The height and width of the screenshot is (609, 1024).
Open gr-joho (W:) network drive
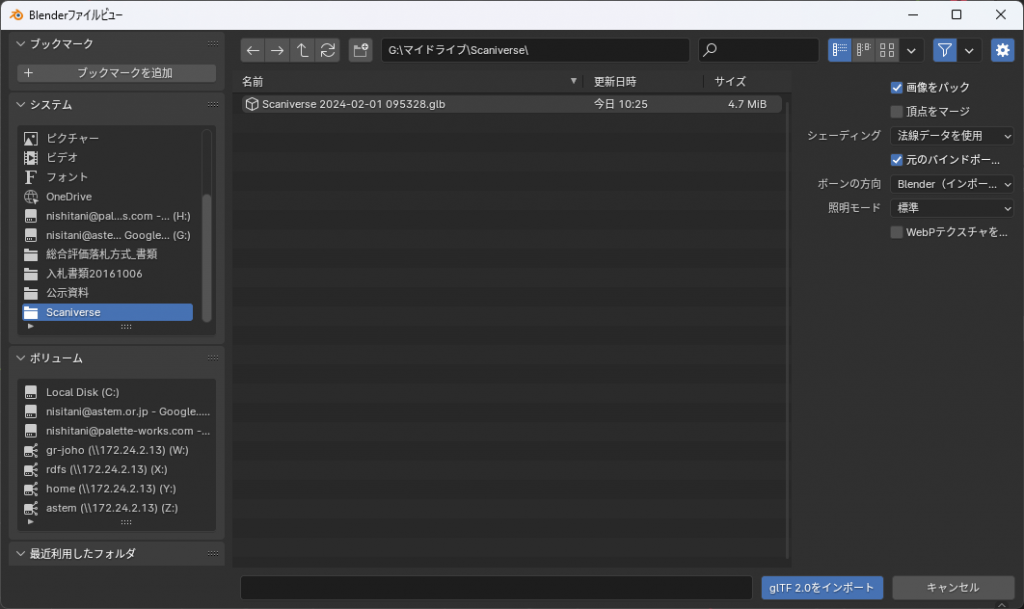[116, 450]
